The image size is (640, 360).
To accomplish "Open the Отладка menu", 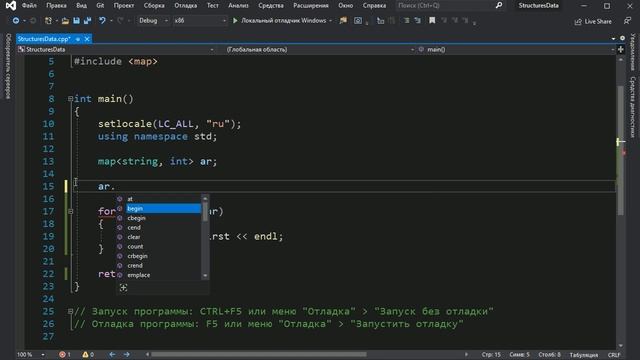I will tap(185, 5).
